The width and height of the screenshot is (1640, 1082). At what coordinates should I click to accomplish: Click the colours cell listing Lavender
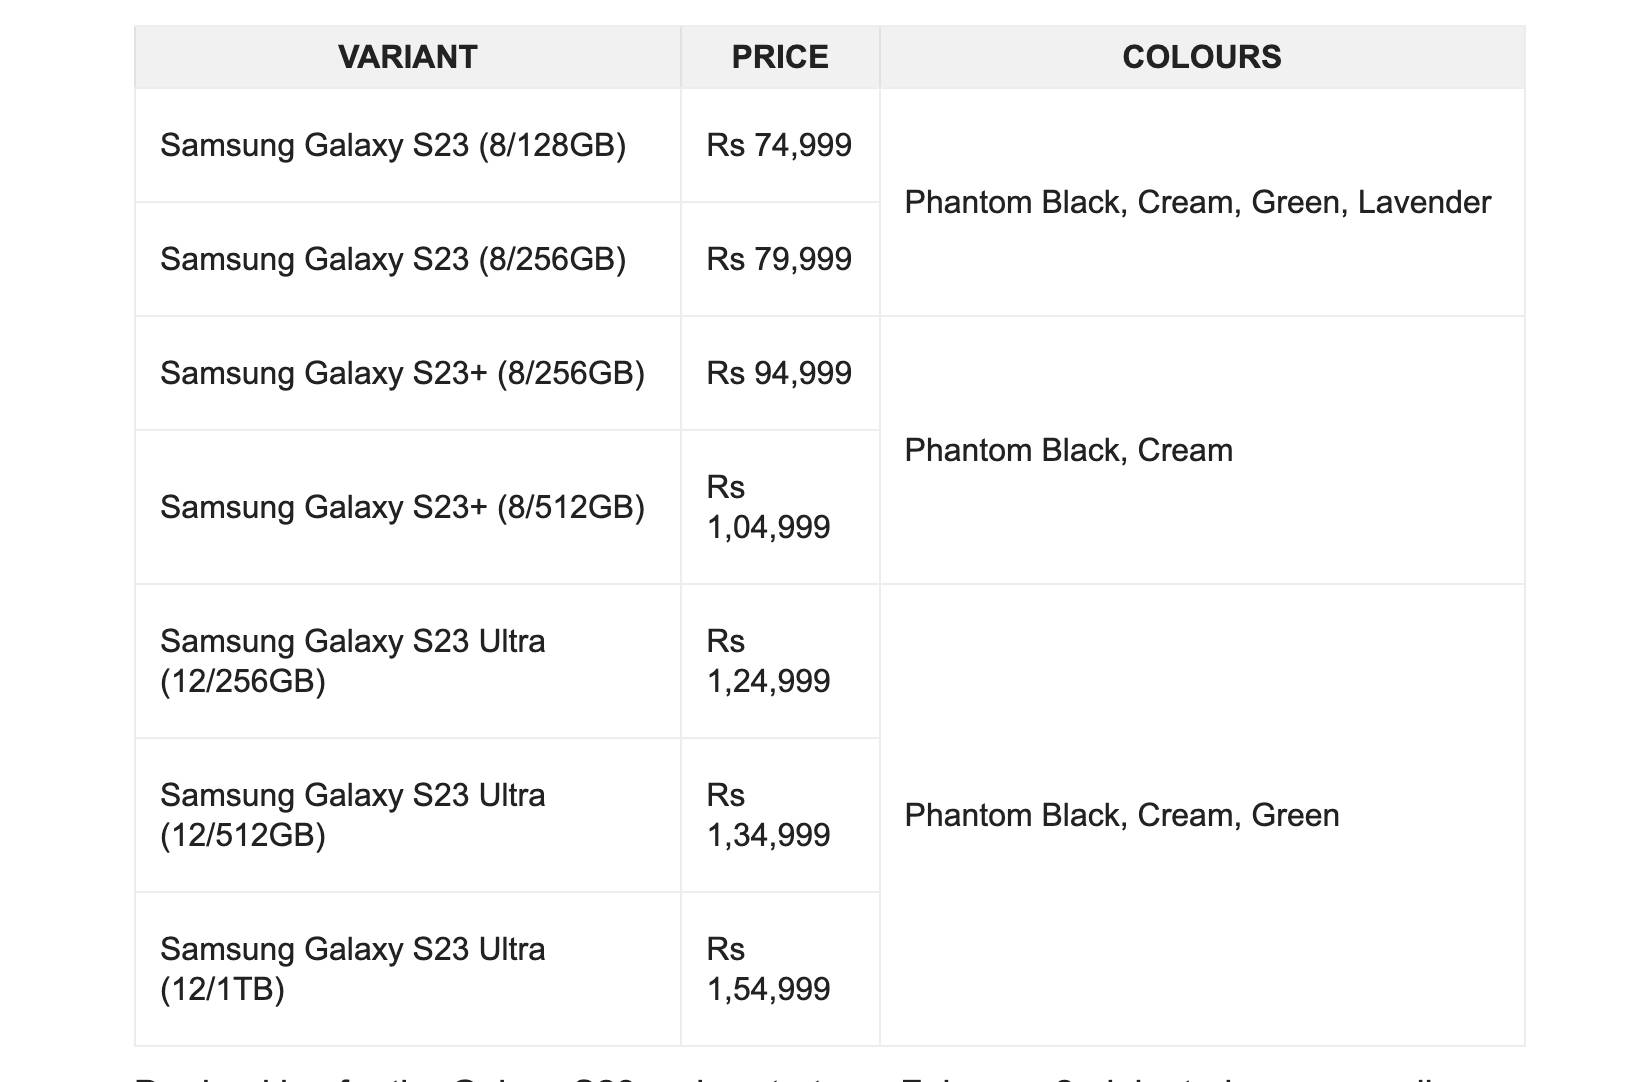[1197, 202]
